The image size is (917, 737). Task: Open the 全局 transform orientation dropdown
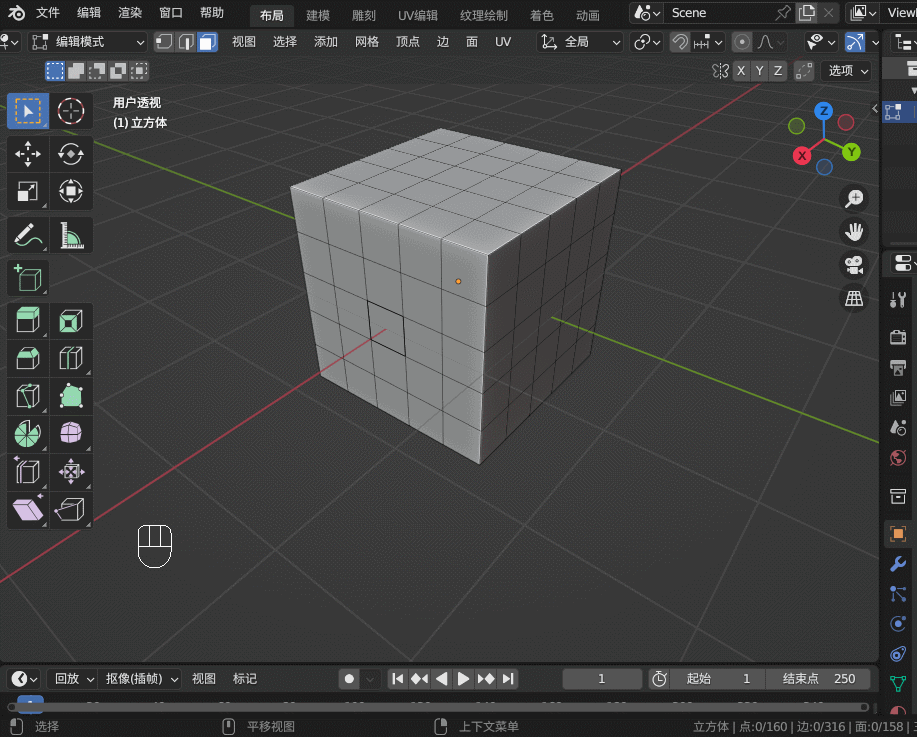click(580, 42)
